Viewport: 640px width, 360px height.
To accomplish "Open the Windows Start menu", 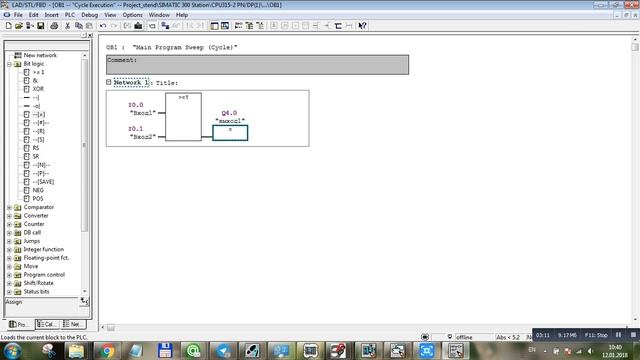I will tap(12, 351).
